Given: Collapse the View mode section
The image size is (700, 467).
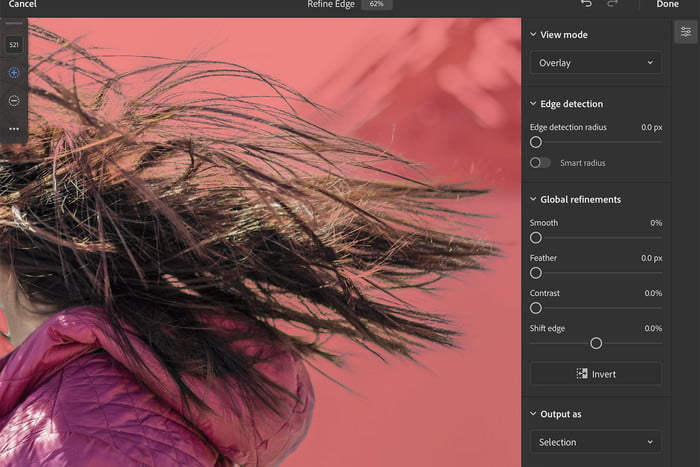Looking at the screenshot, I should 533,34.
